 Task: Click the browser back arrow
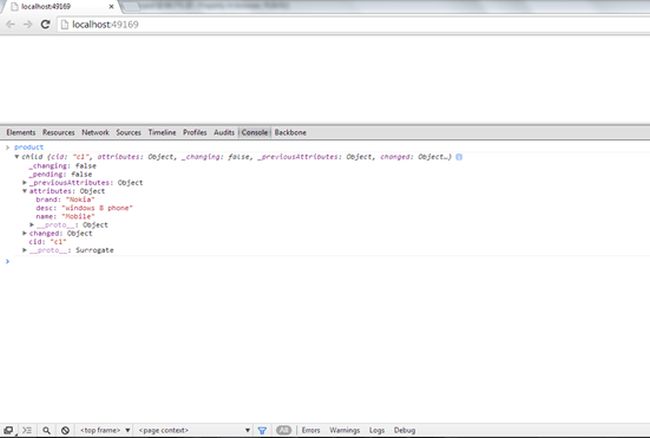point(11,24)
